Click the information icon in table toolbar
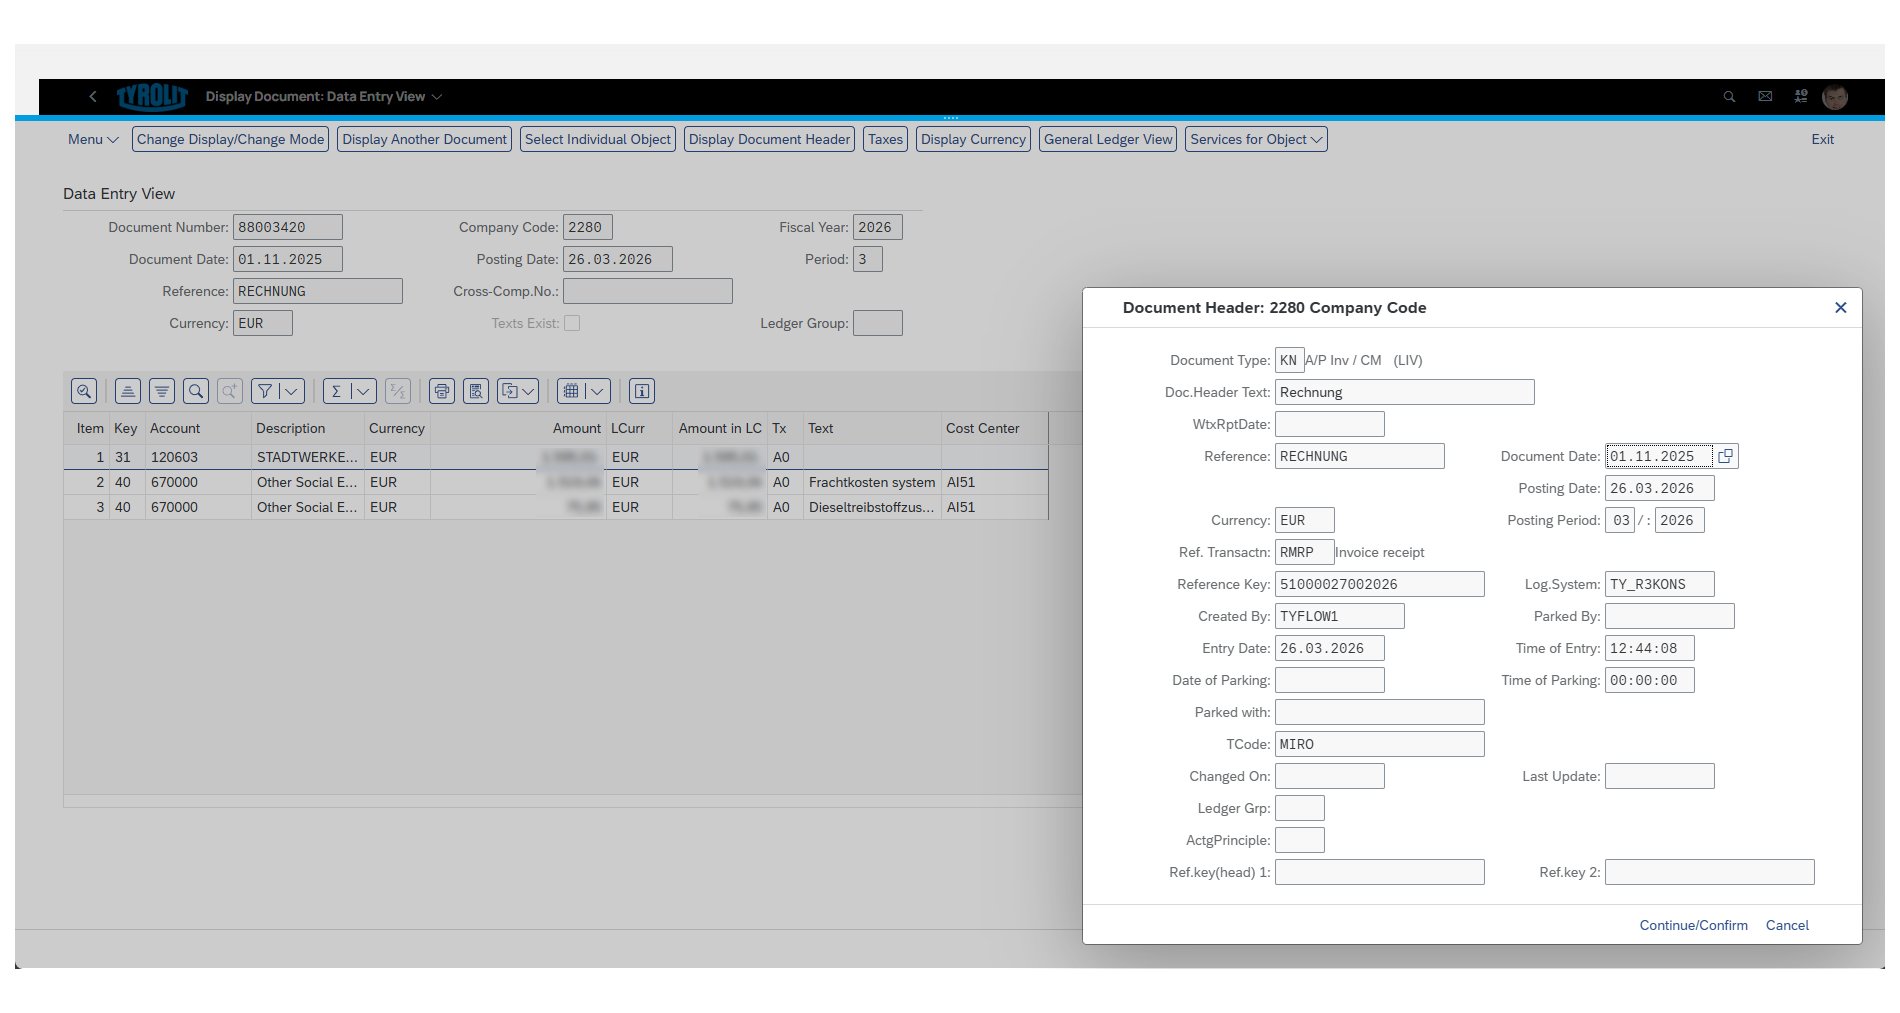This screenshot has height=1013, width=1900. (x=642, y=391)
